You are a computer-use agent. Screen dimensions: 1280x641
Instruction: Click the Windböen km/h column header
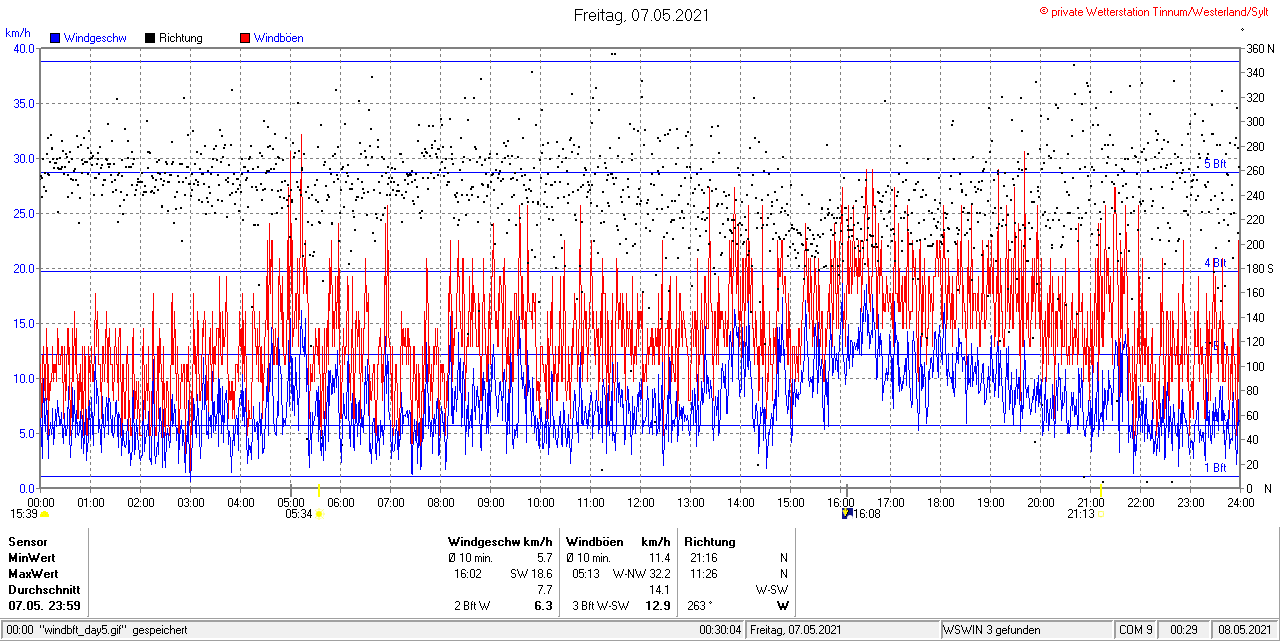[x=617, y=542]
